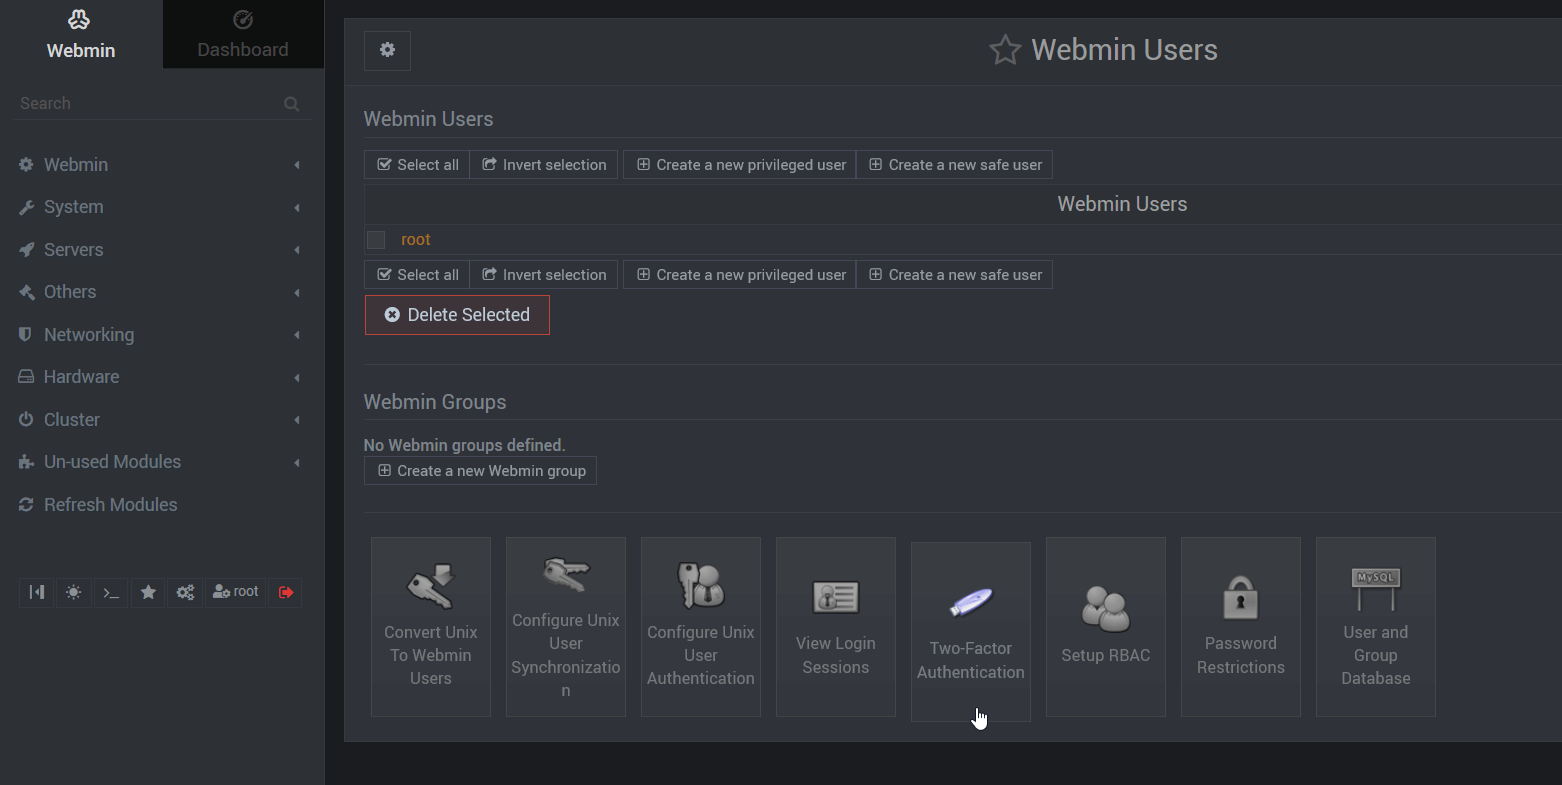Open the command shell terminal icon
1562x785 pixels.
(111, 592)
